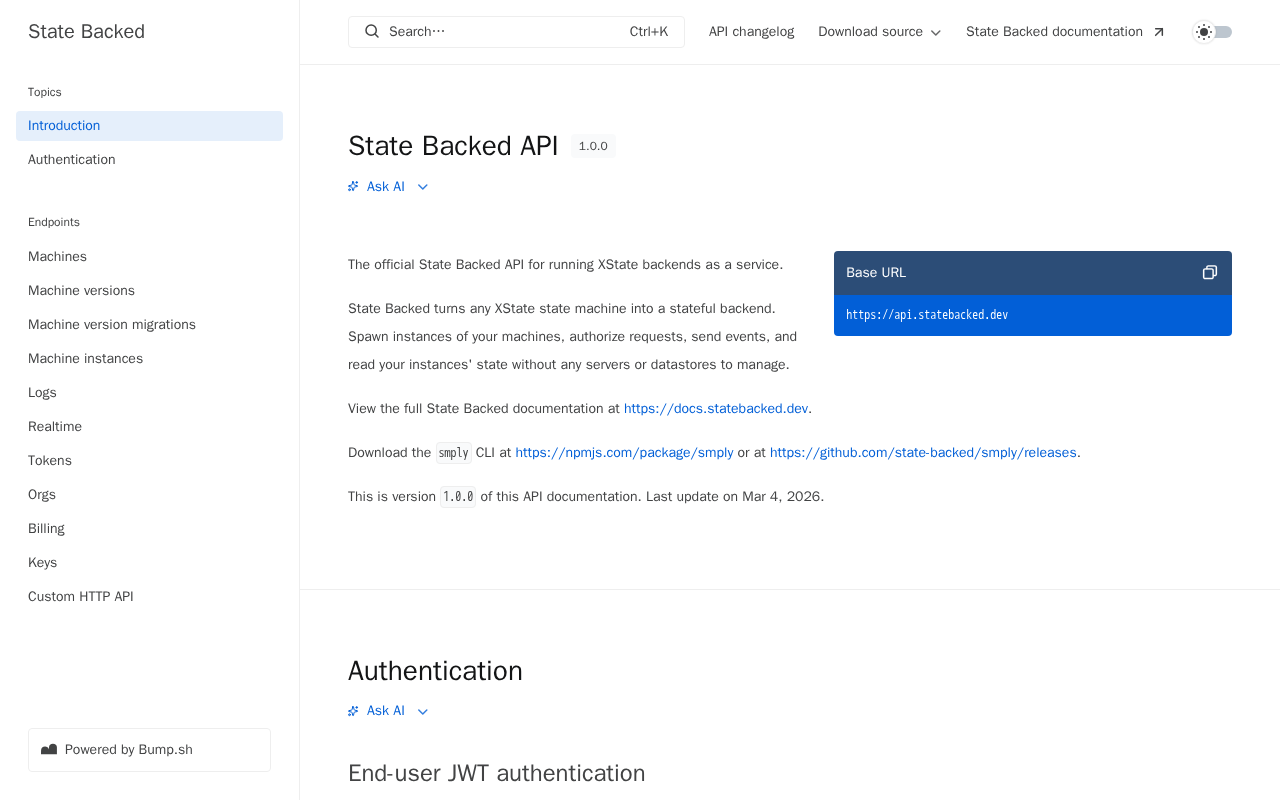This screenshot has height=800, width=1280.
Task: Click the external link arrow icon
Action: [1159, 32]
